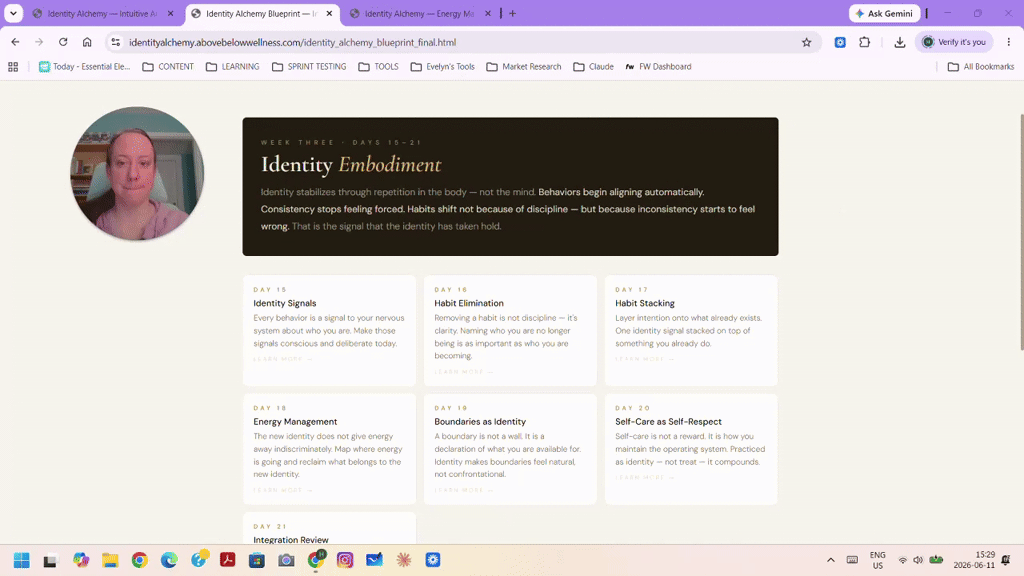Open the CONTENT bookmarks folder
Viewport: 1024px width, 576px height.
(168, 67)
